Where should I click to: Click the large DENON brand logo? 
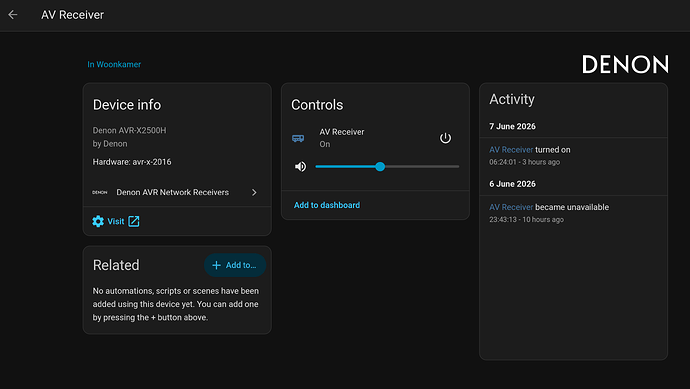[625, 64]
